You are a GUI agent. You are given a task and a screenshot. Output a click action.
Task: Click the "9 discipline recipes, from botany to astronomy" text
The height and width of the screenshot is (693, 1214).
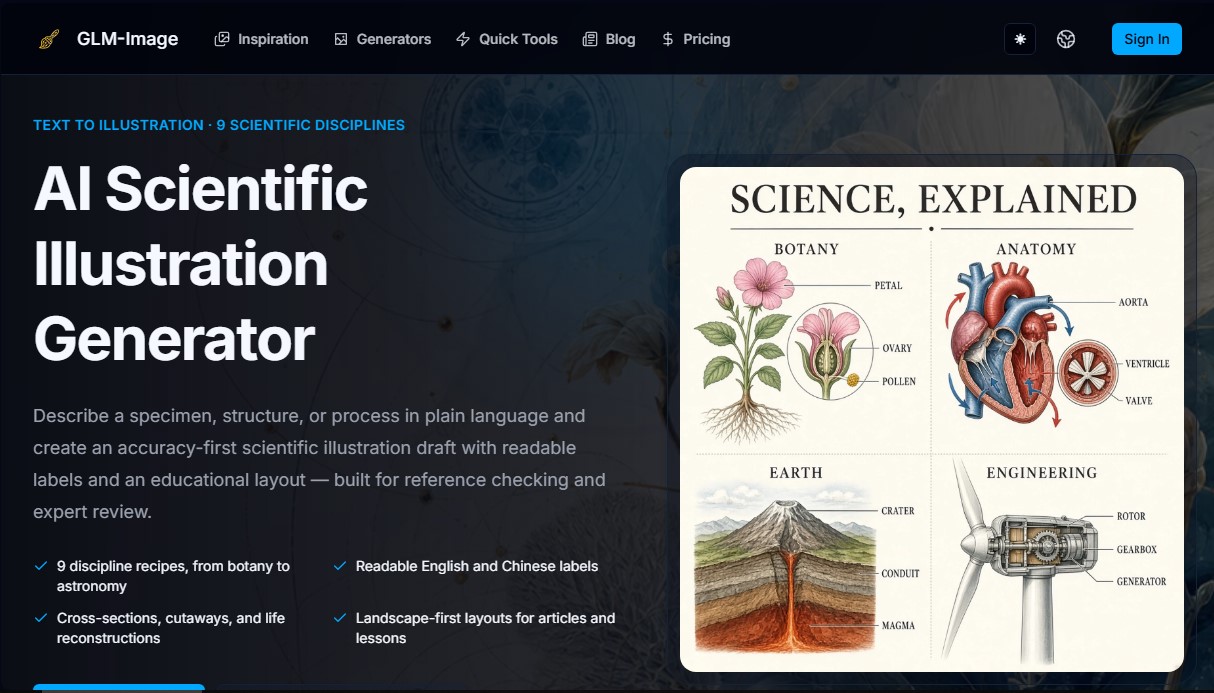coord(173,576)
